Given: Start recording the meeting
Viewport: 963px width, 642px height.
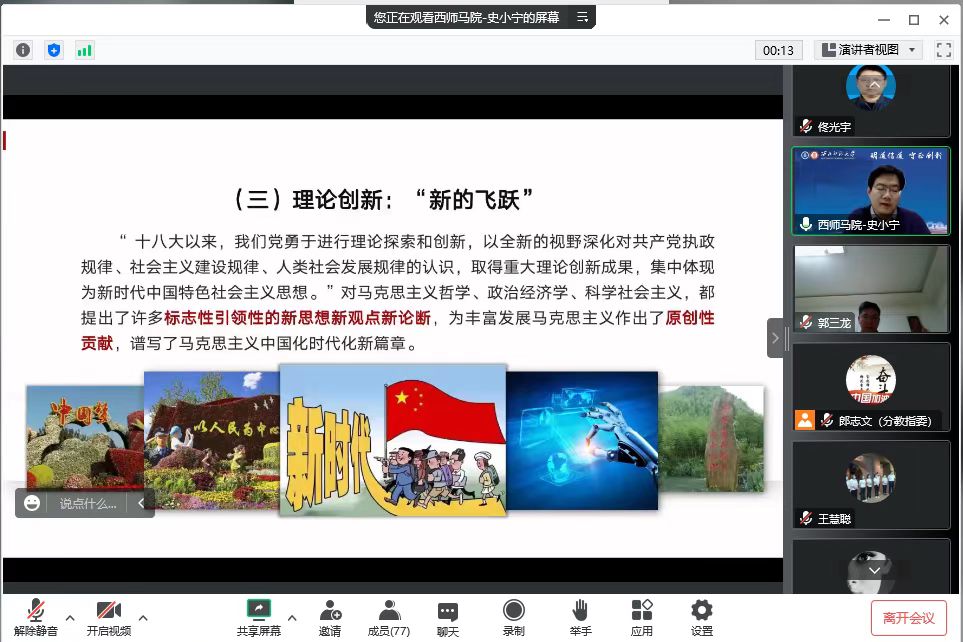Looking at the screenshot, I should point(513,617).
